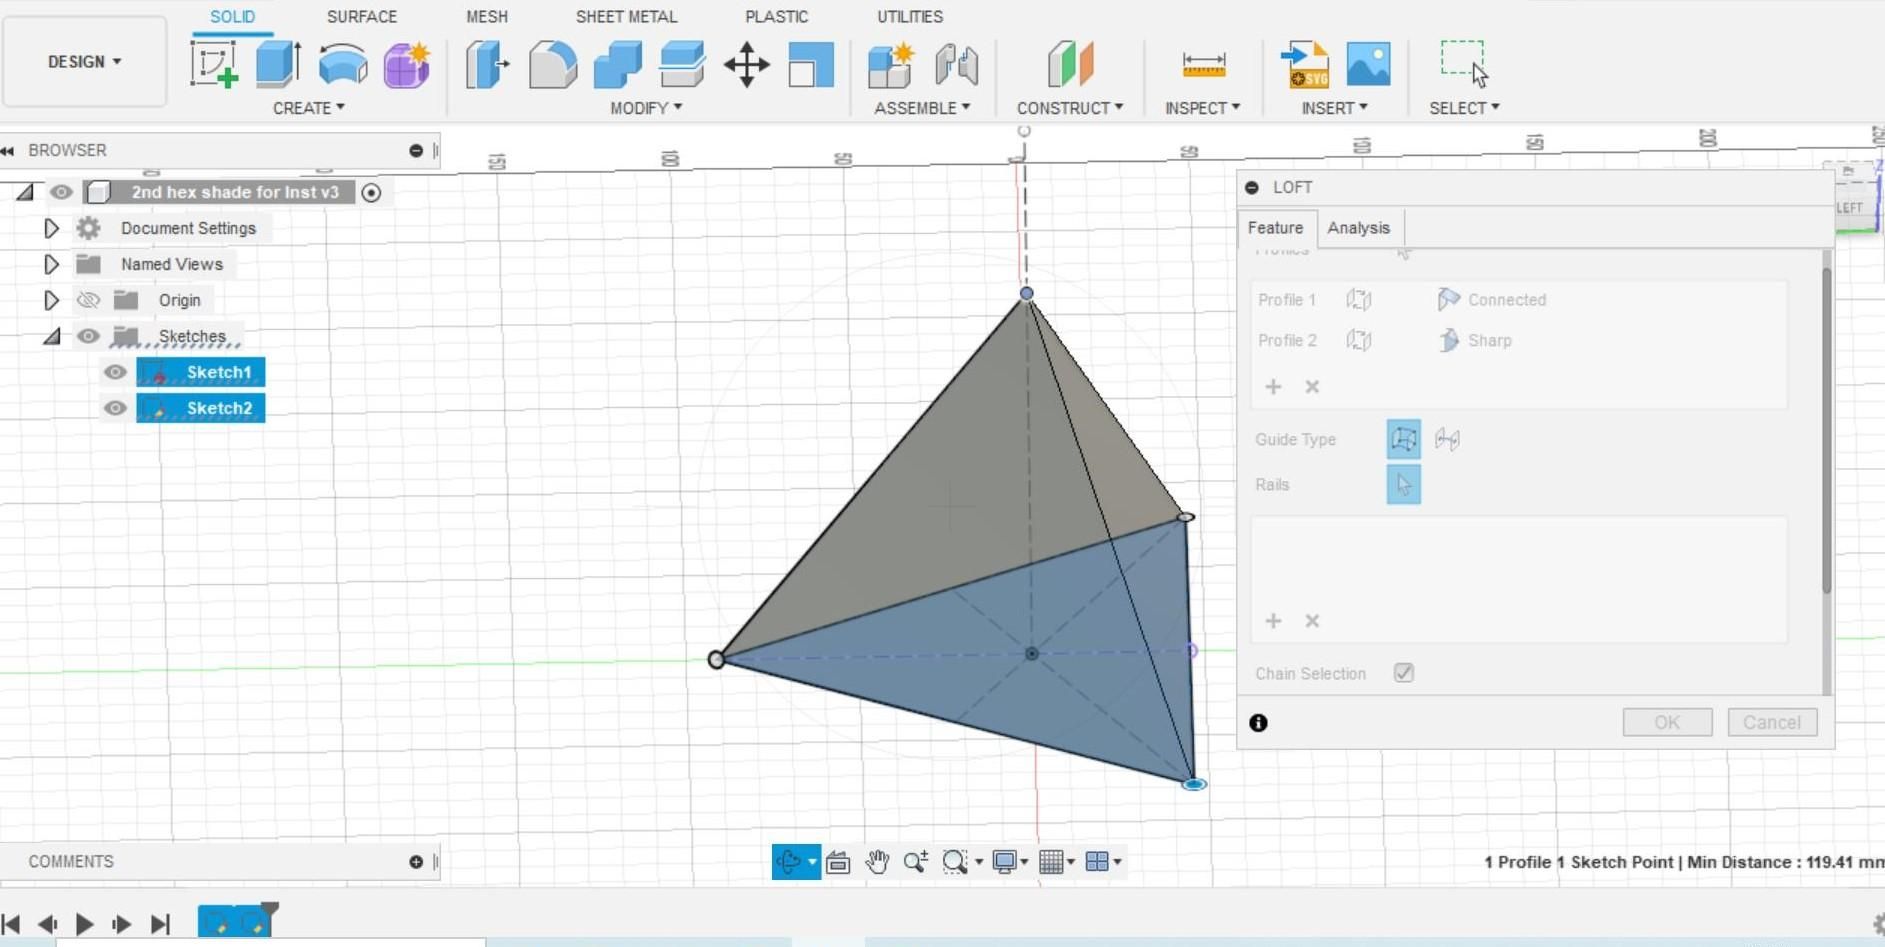Select the Rails guide type icon
The height and width of the screenshot is (947, 1885).
tap(1403, 439)
